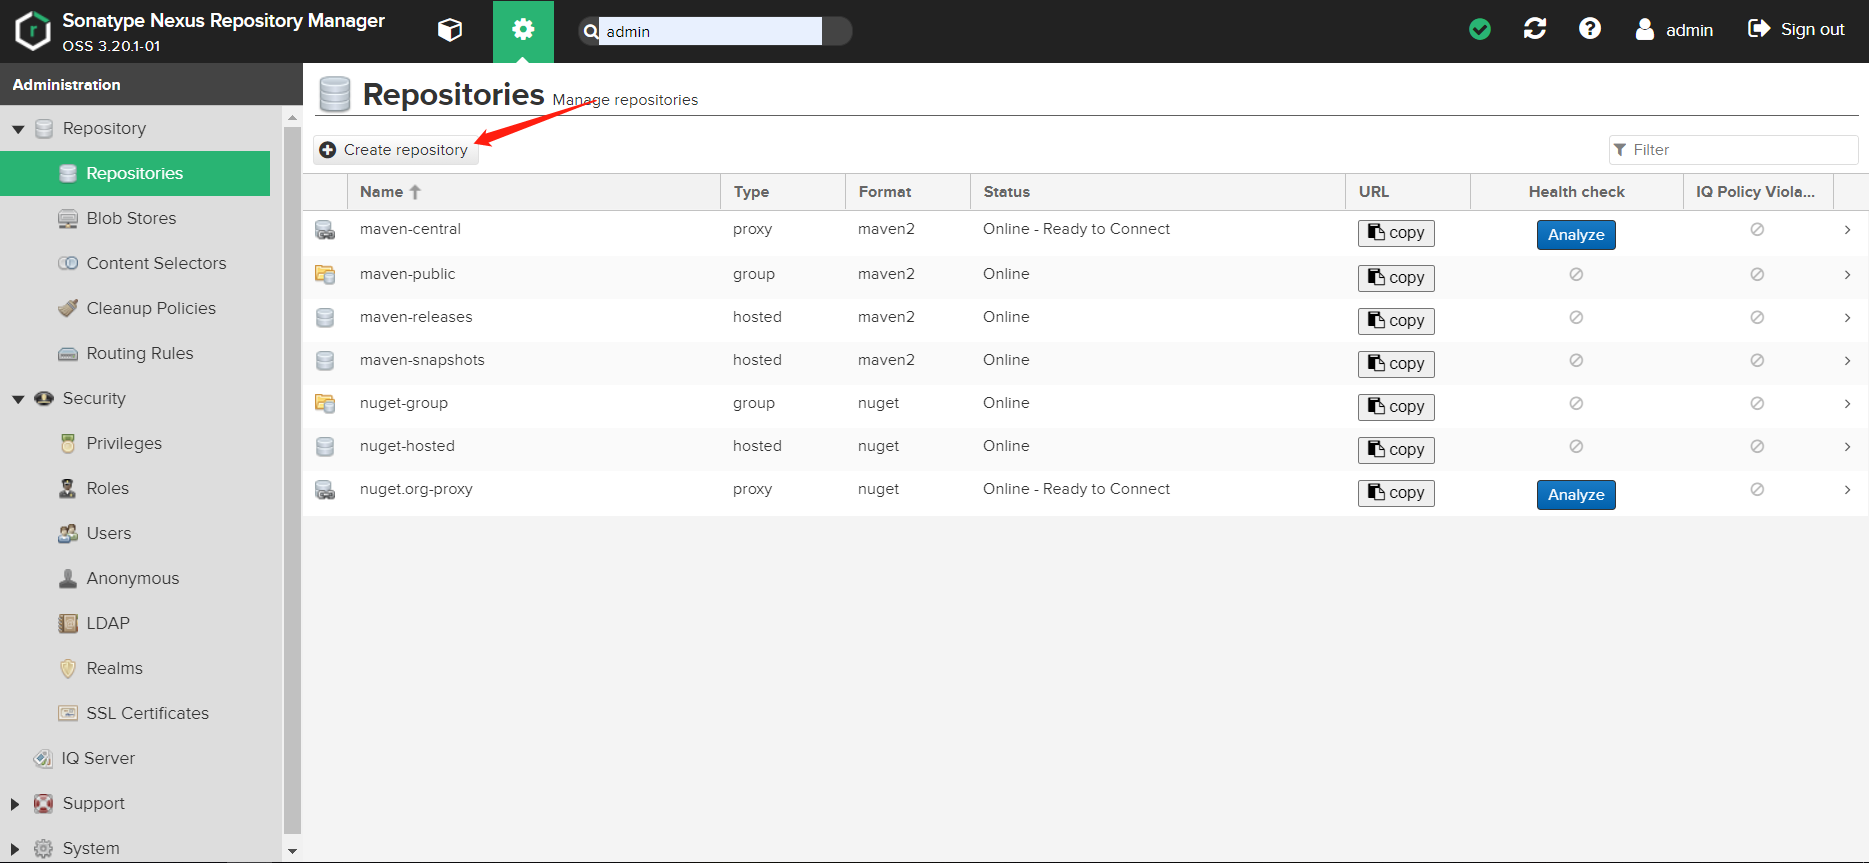Click the nuget-hosted repository icon
Screen dimensions: 1869x863
pyautogui.click(x=325, y=446)
